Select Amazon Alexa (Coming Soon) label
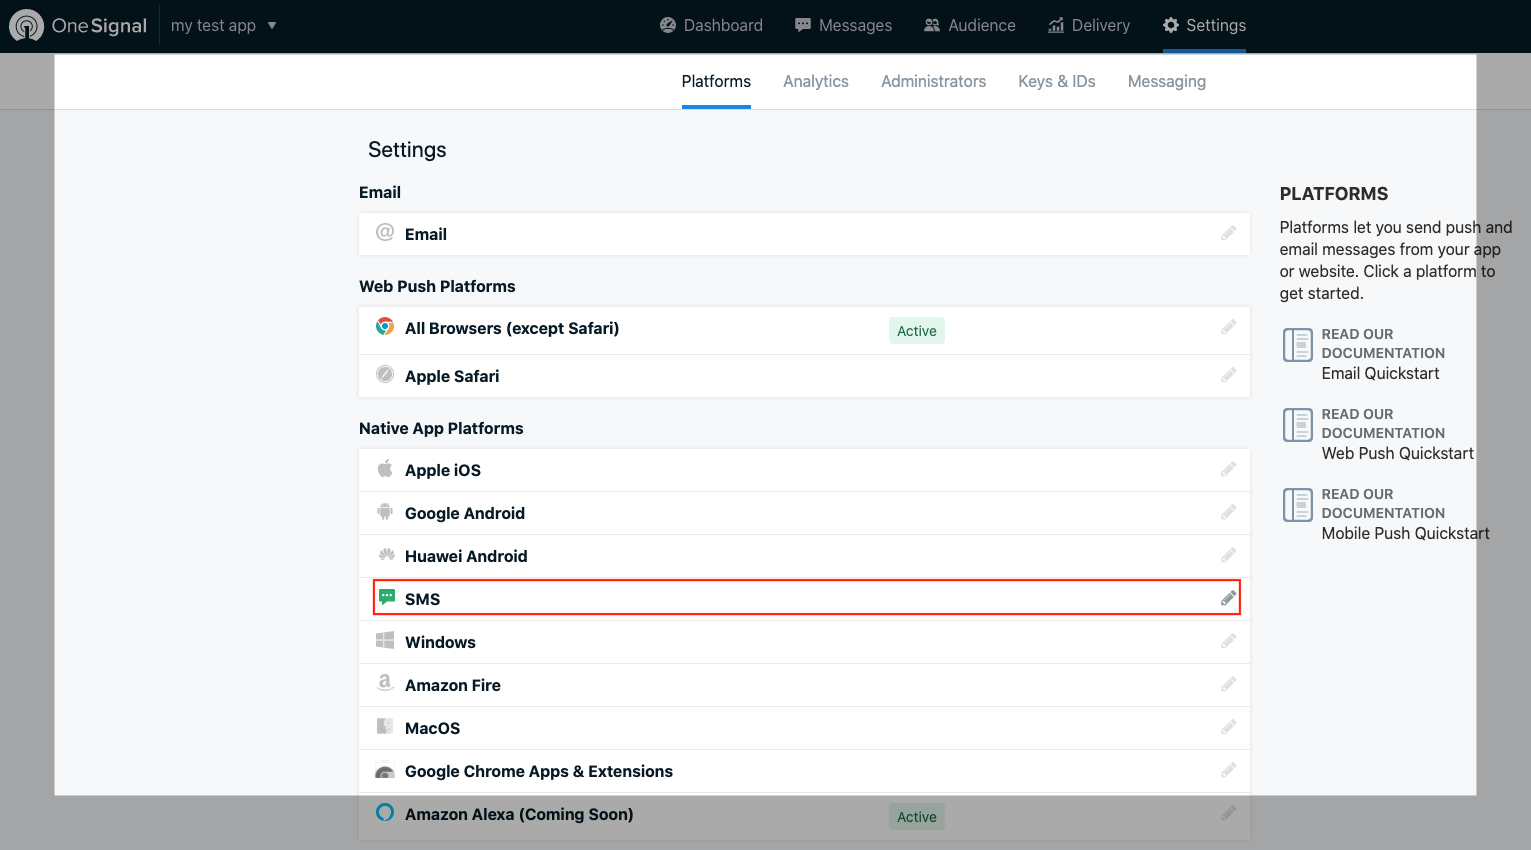 point(519,814)
